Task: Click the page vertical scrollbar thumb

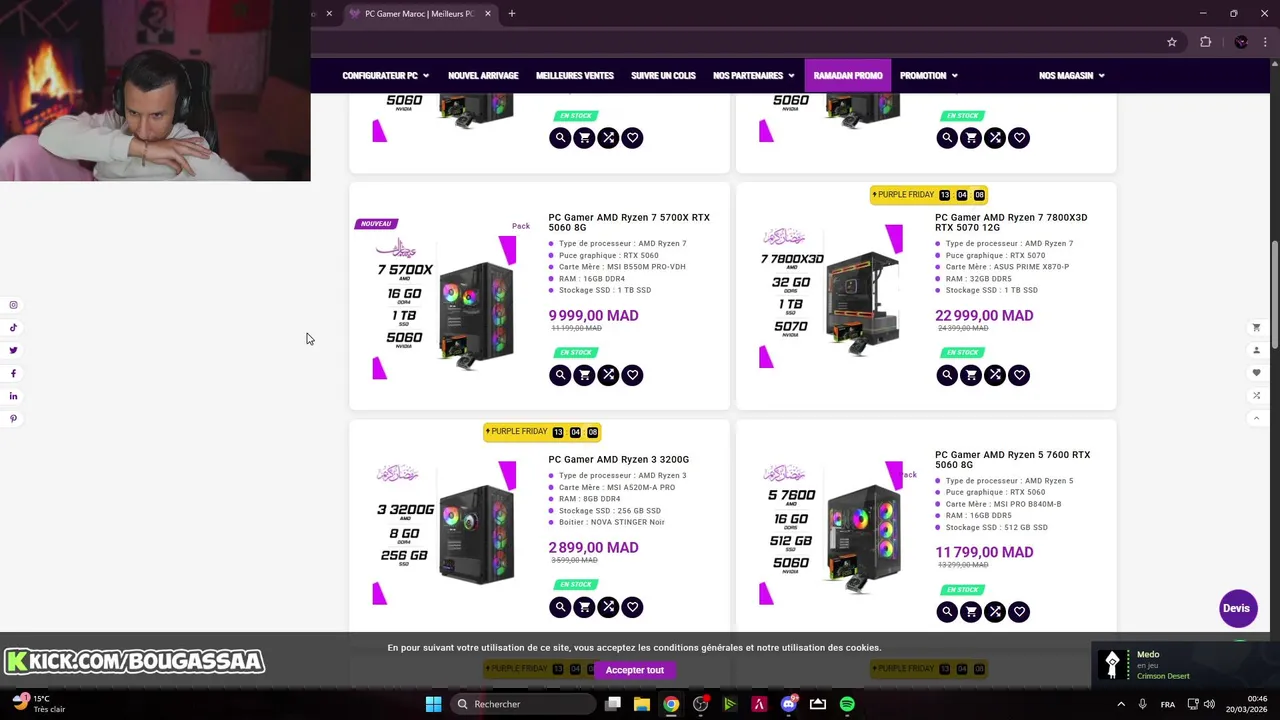Action: [x=1274, y=295]
